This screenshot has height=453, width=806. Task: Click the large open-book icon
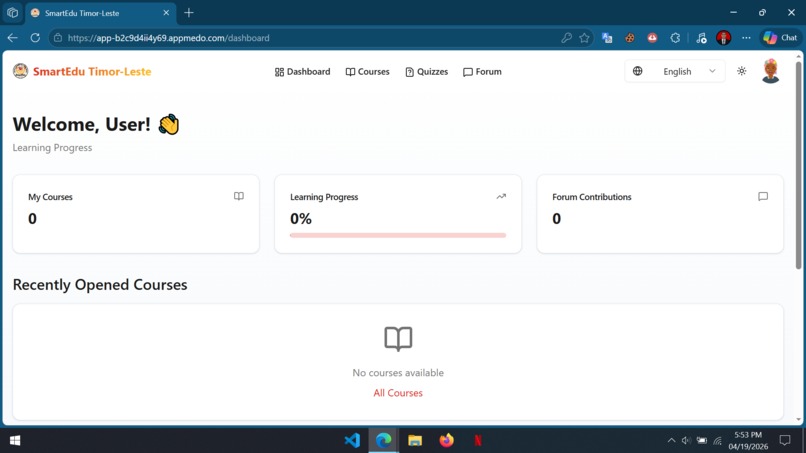[398, 338]
